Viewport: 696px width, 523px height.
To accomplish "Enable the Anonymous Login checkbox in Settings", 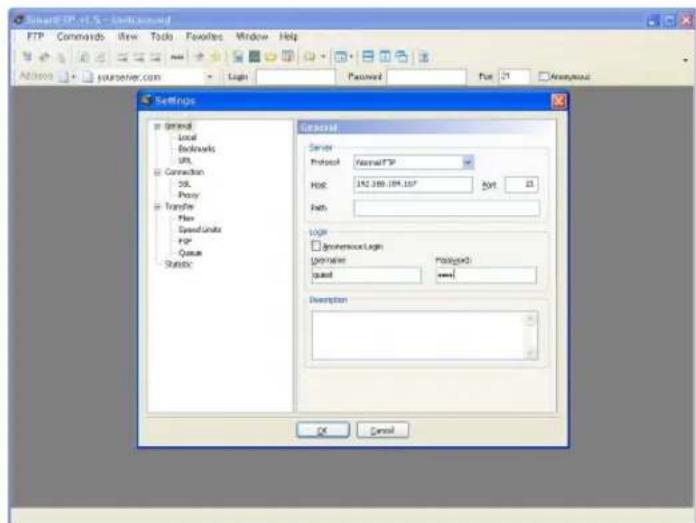I will click(x=316, y=246).
